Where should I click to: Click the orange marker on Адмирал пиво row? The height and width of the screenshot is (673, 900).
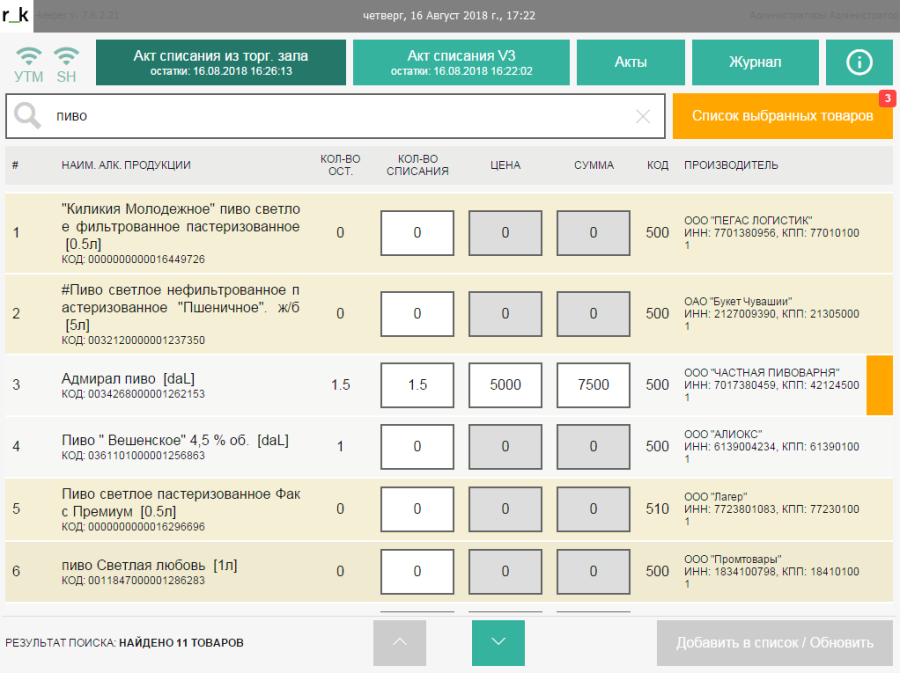click(x=879, y=385)
